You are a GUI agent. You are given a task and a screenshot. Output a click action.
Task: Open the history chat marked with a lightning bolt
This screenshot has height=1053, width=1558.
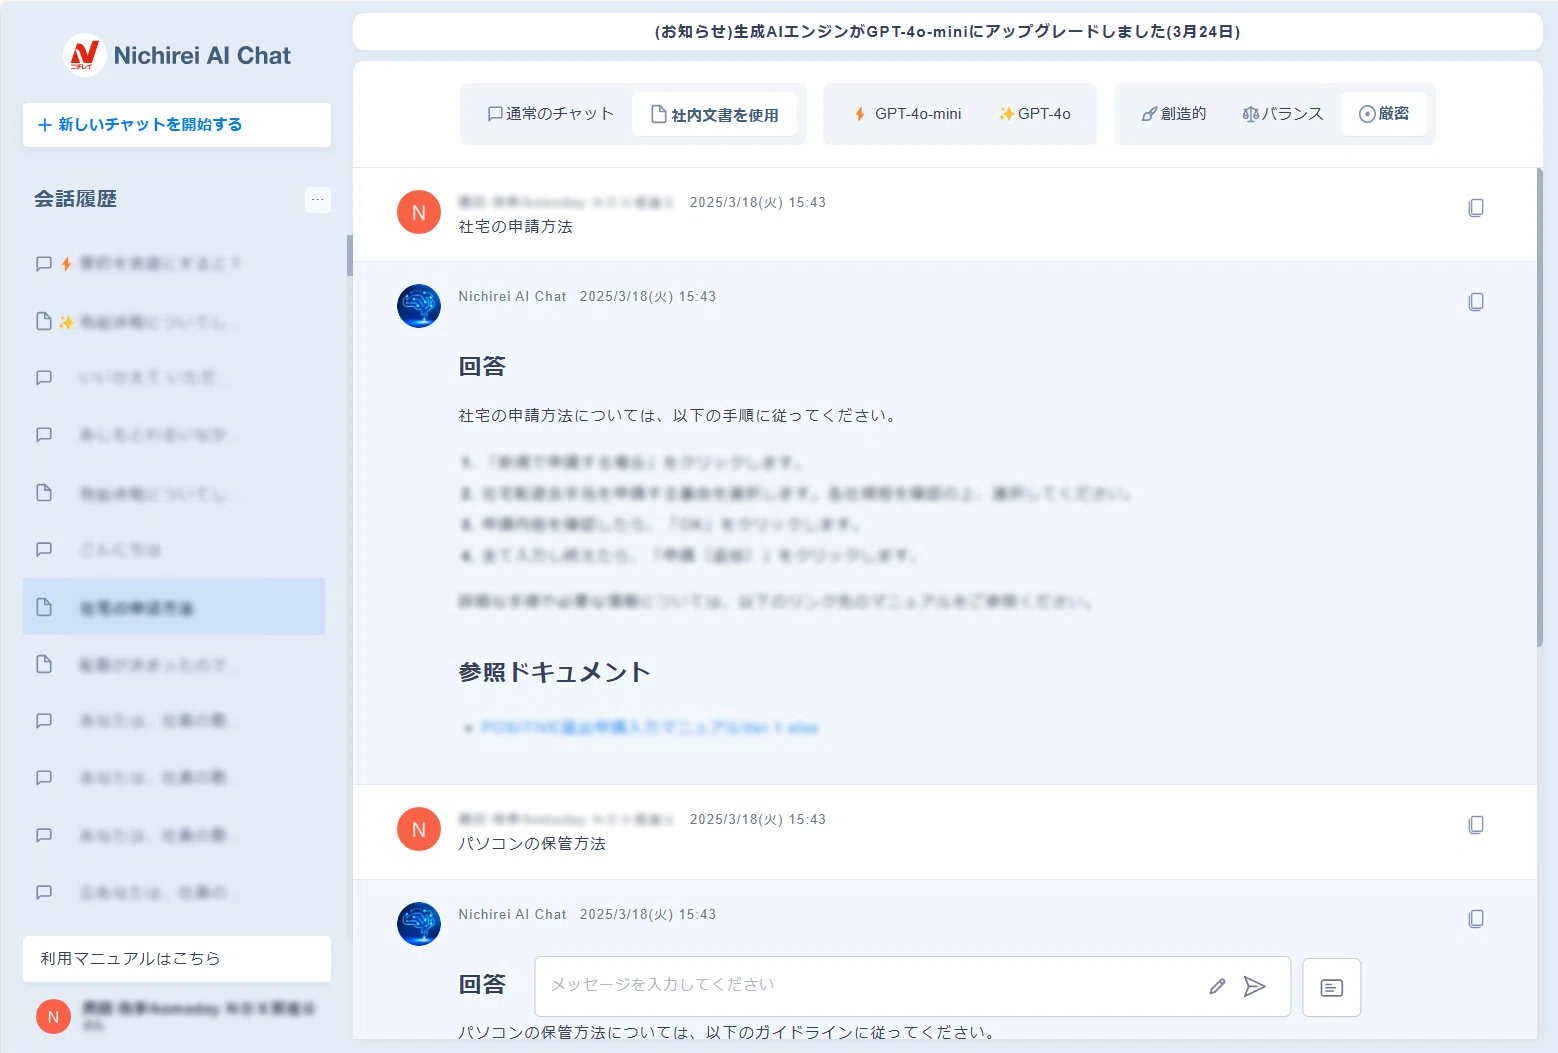[x=174, y=264]
